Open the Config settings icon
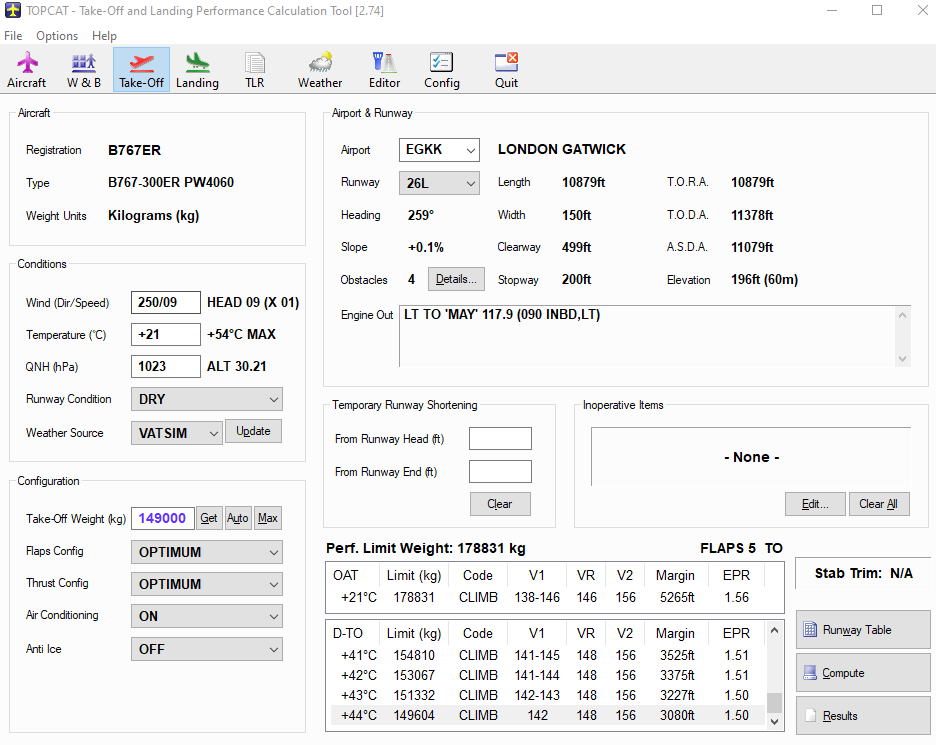The width and height of the screenshot is (936, 745). click(441, 68)
